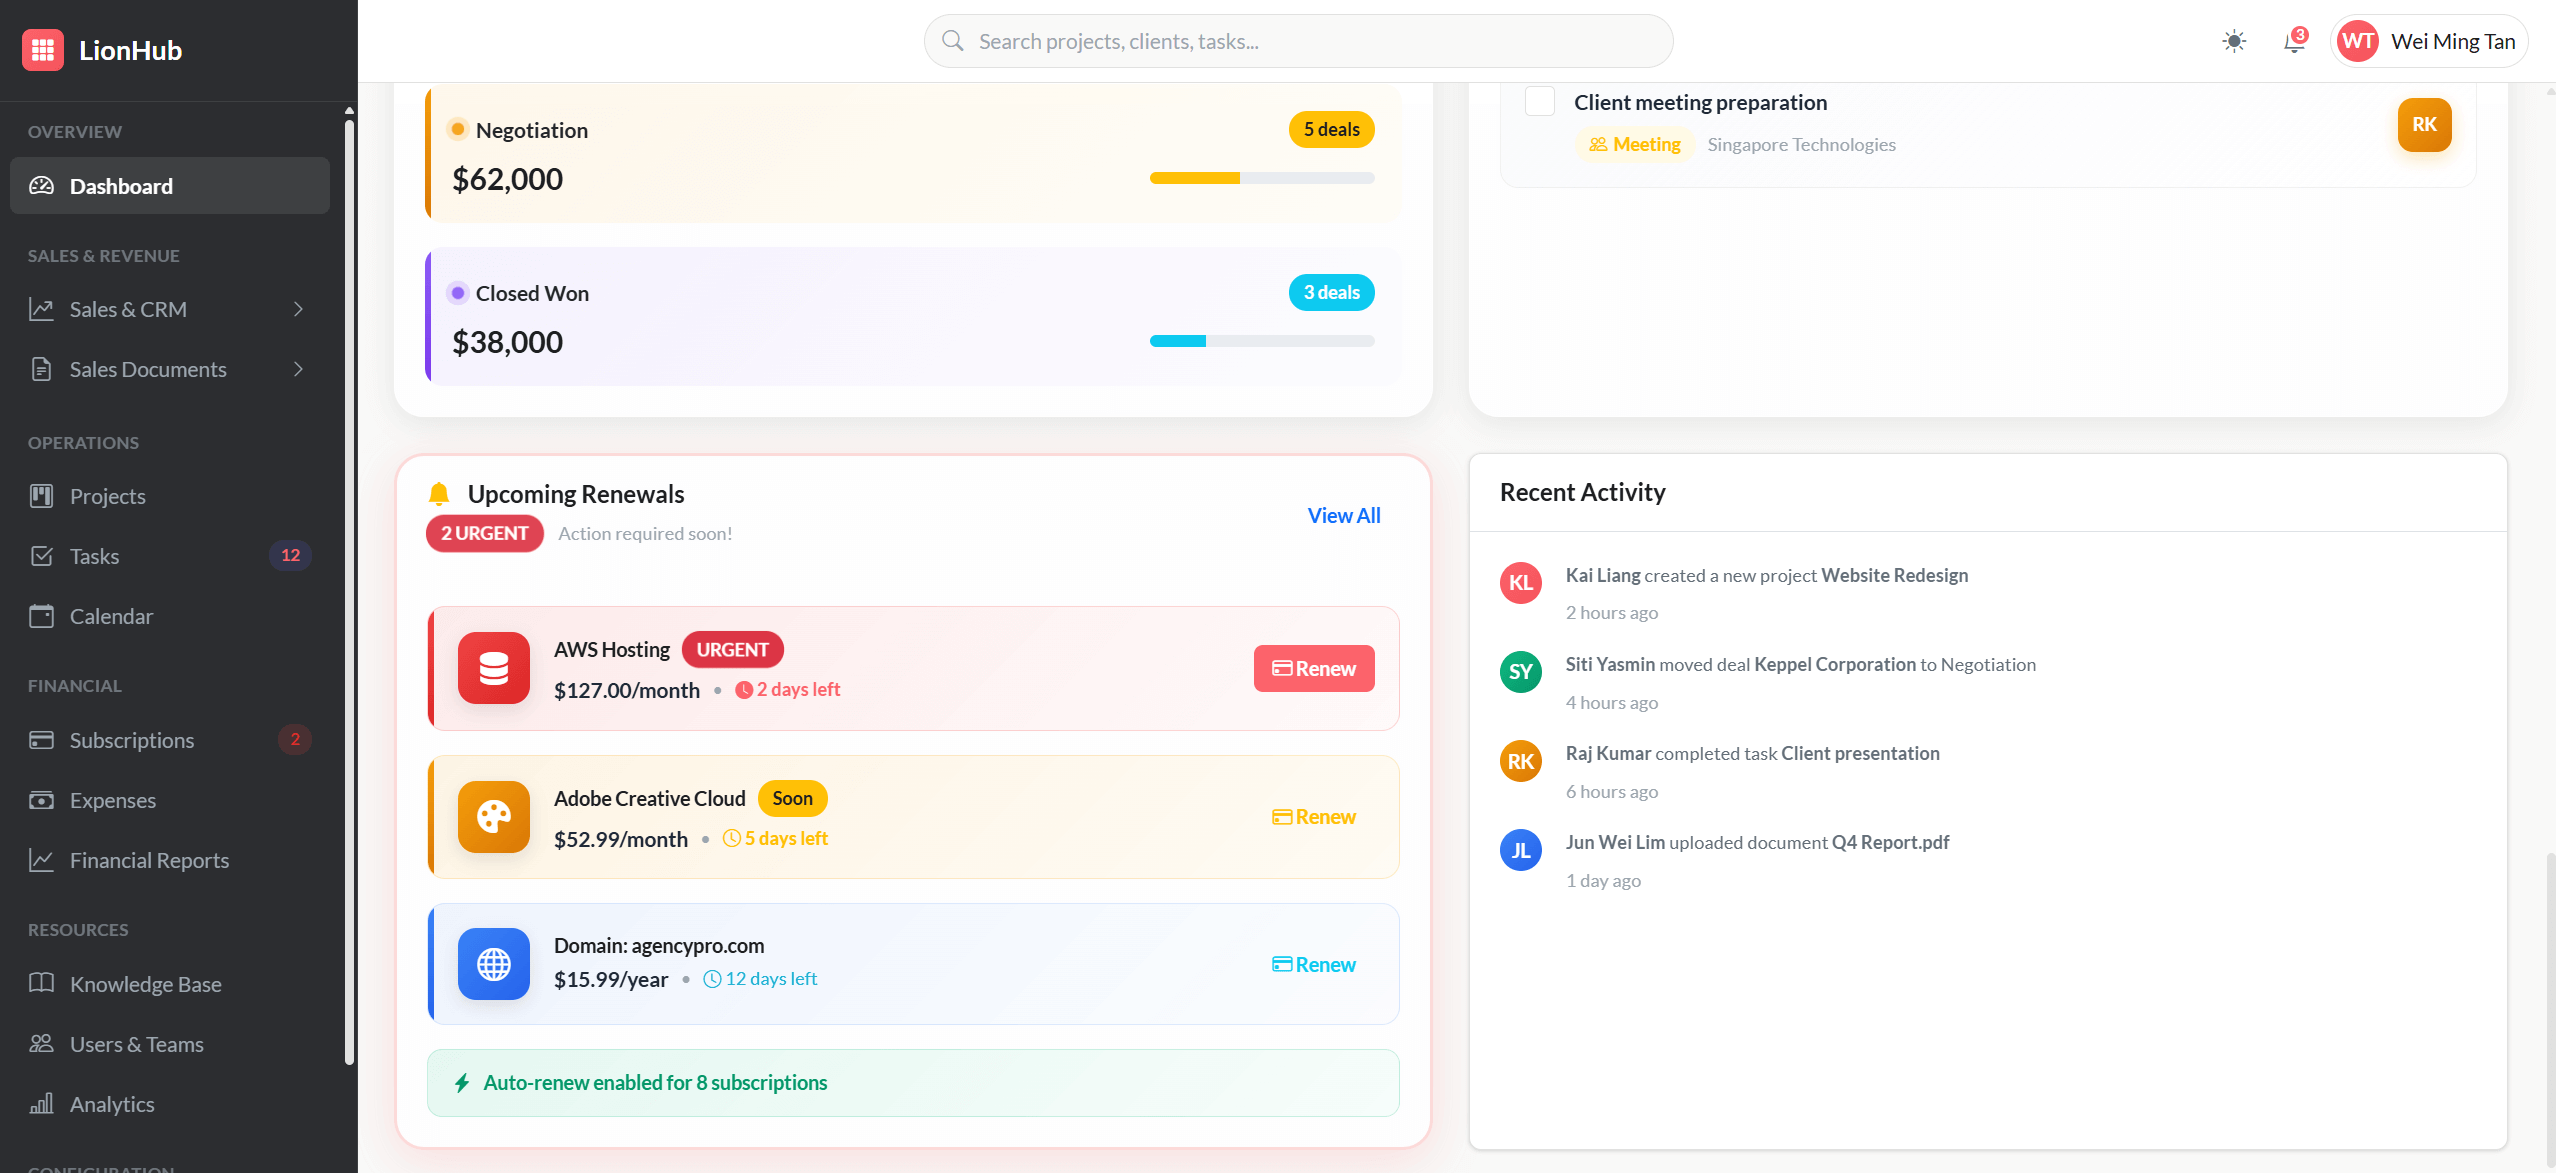2556x1173 pixels.
Task: Click the Closed Won progress bar
Action: click(x=1262, y=340)
